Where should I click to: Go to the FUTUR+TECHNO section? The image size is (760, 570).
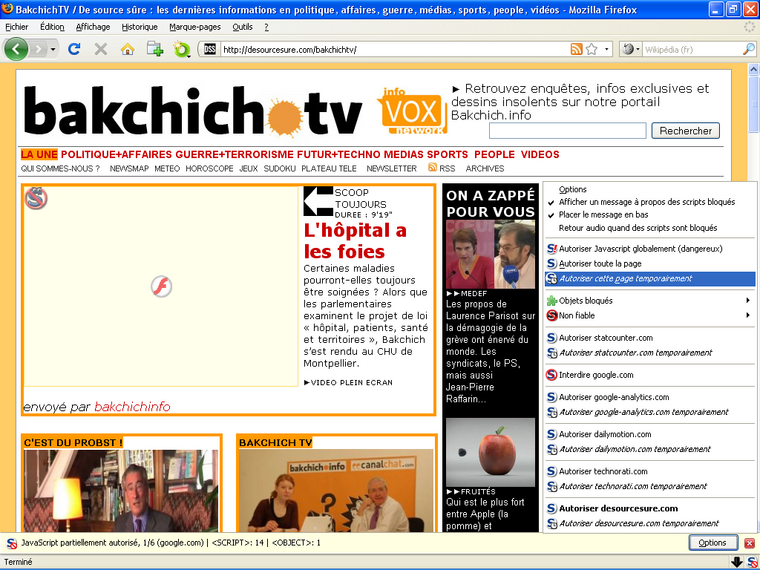tap(338, 155)
